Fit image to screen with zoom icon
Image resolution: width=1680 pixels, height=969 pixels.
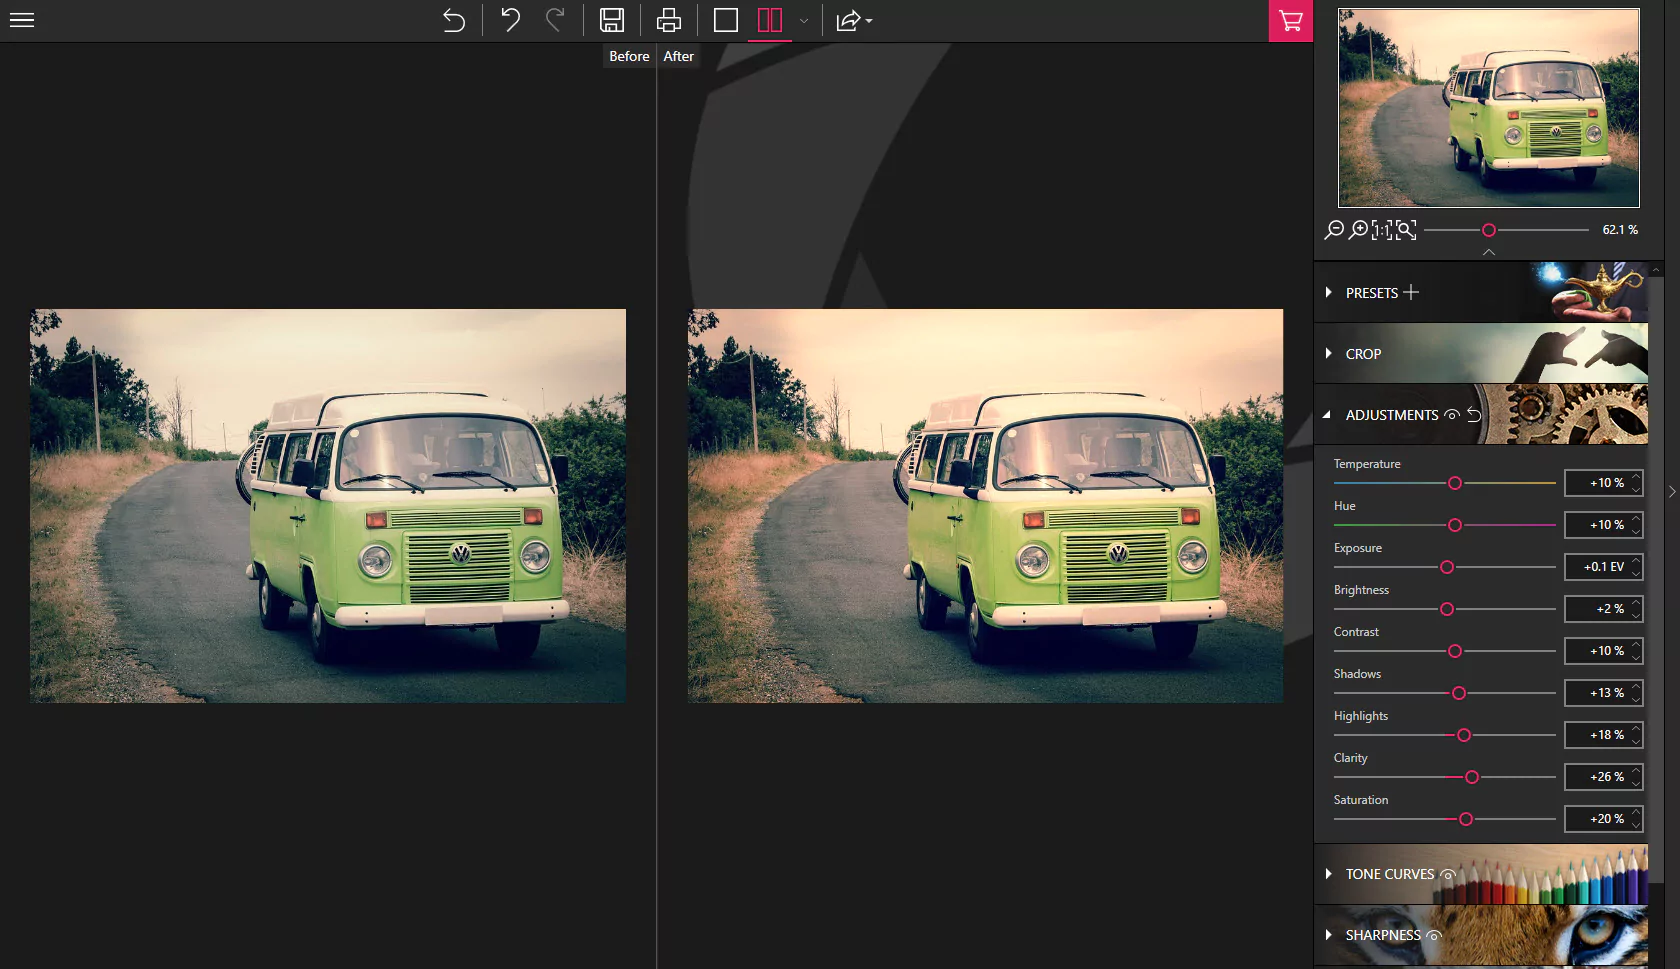pos(1405,230)
